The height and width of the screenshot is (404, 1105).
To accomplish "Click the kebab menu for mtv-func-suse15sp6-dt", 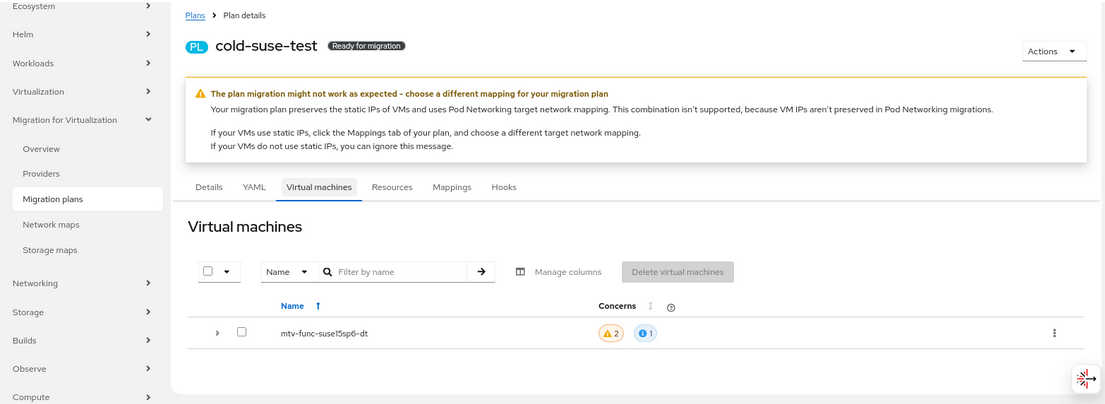I will tap(1054, 333).
